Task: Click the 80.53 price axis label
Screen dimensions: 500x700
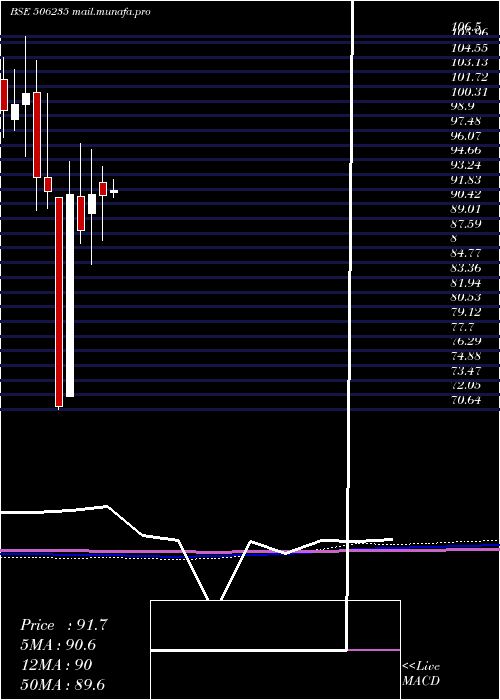Action: point(467,297)
